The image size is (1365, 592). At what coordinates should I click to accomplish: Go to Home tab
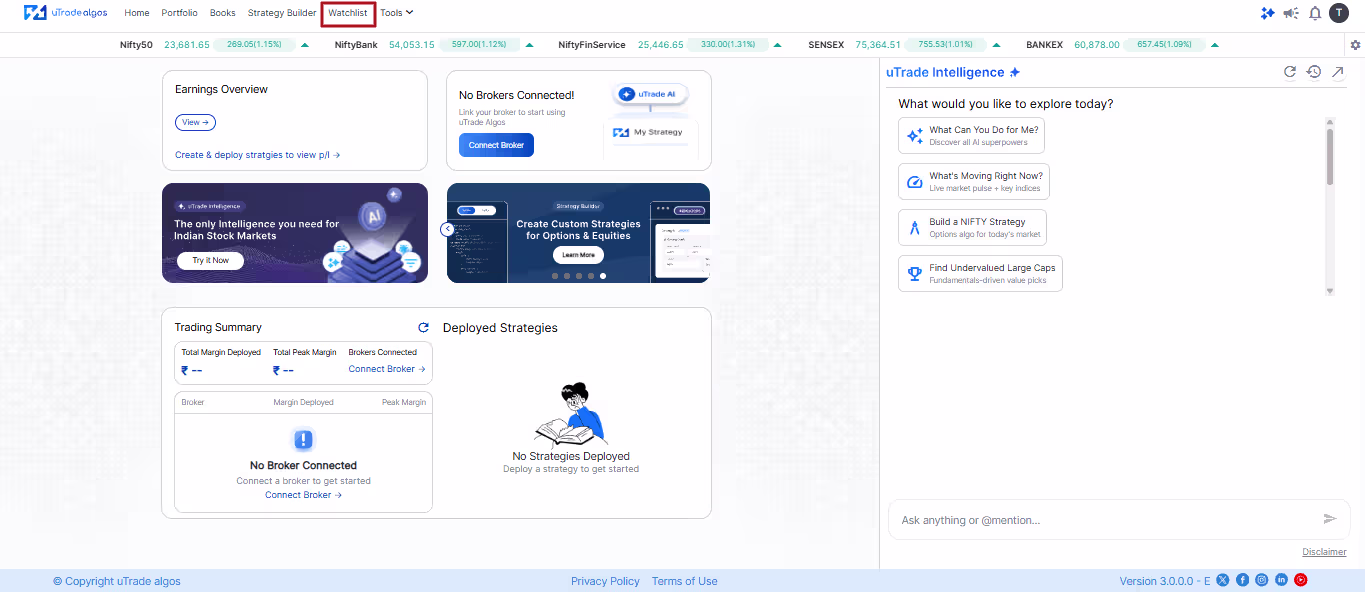(x=137, y=13)
